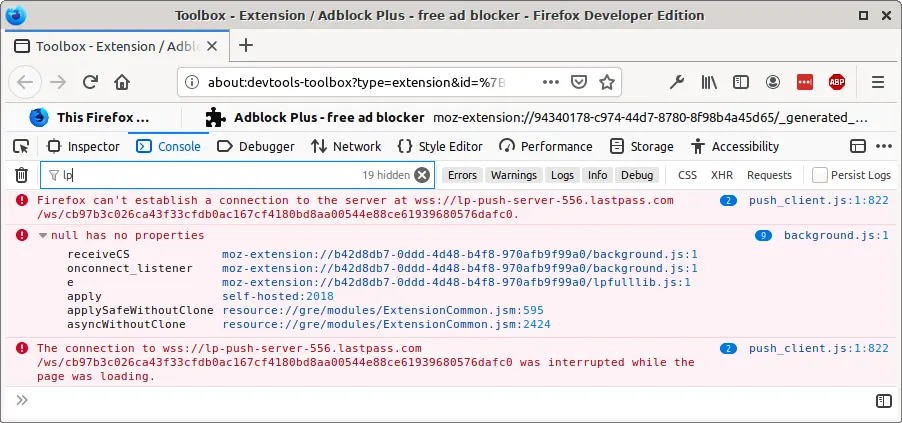Toggle the CSS filter
Image resolution: width=902 pixels, height=423 pixels.
tap(687, 175)
